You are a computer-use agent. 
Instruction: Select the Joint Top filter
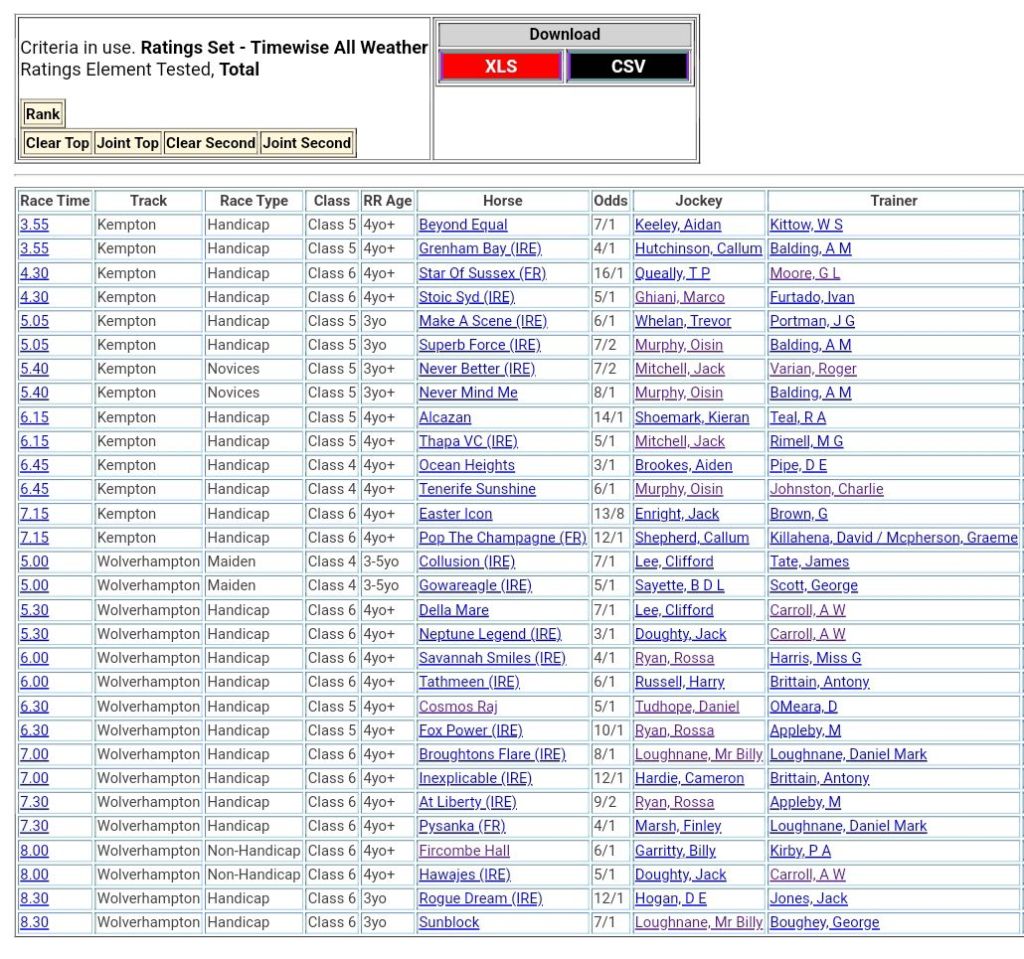(127, 143)
